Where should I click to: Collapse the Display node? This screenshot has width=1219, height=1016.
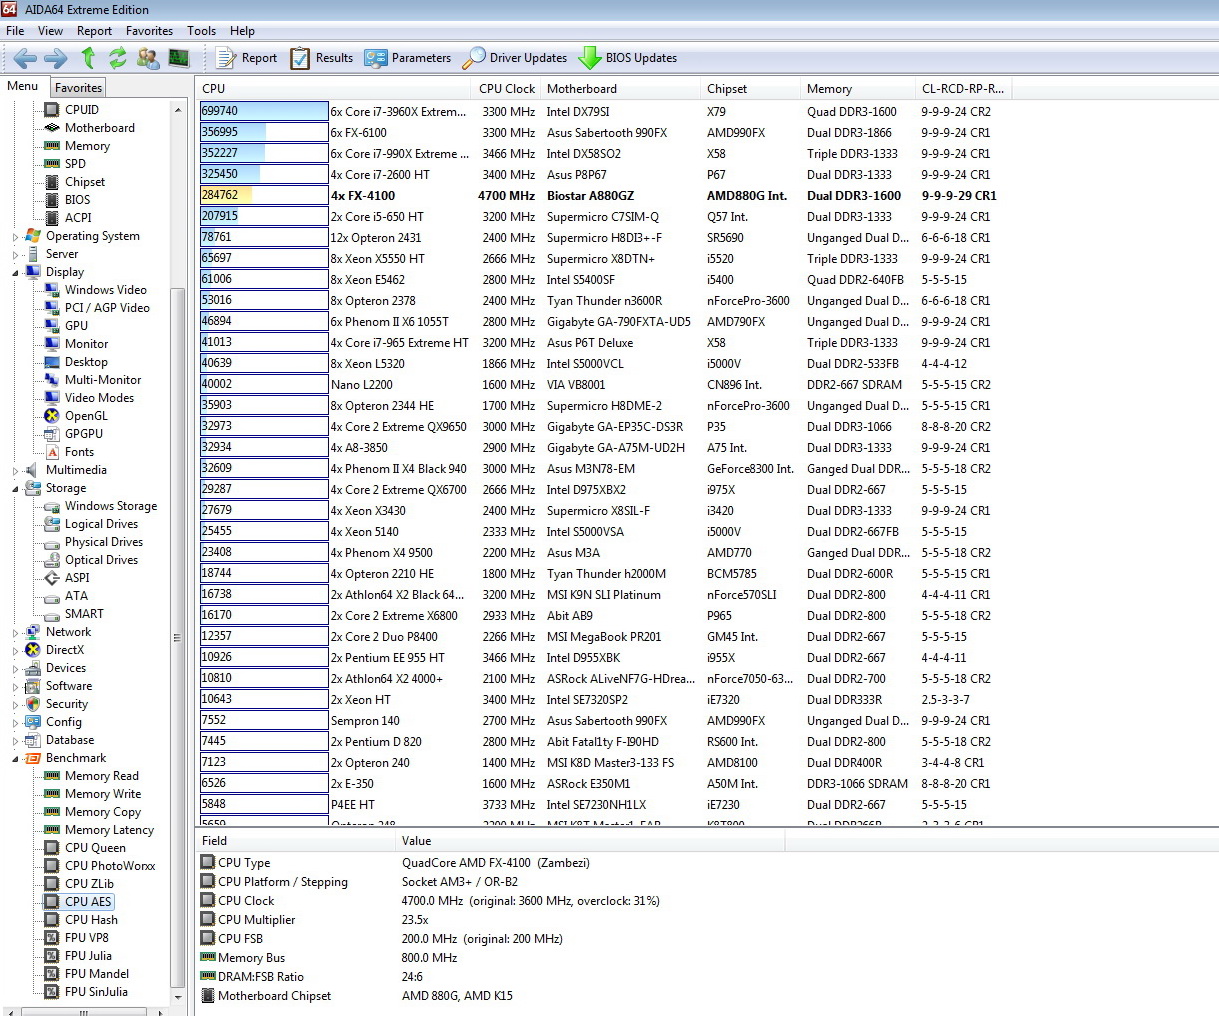click(x=16, y=273)
